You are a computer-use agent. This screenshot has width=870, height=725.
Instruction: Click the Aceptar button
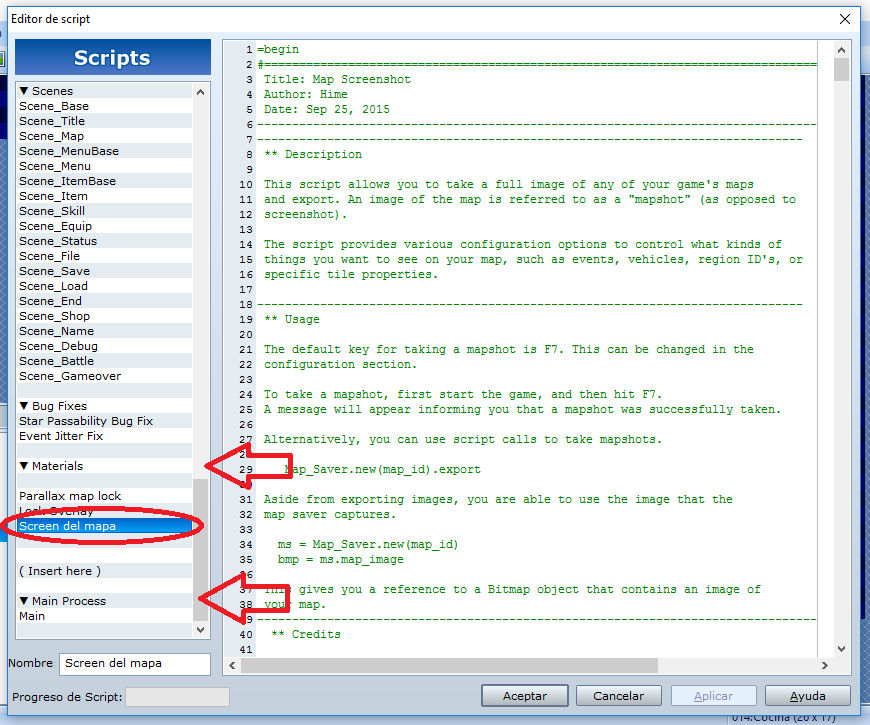point(524,696)
